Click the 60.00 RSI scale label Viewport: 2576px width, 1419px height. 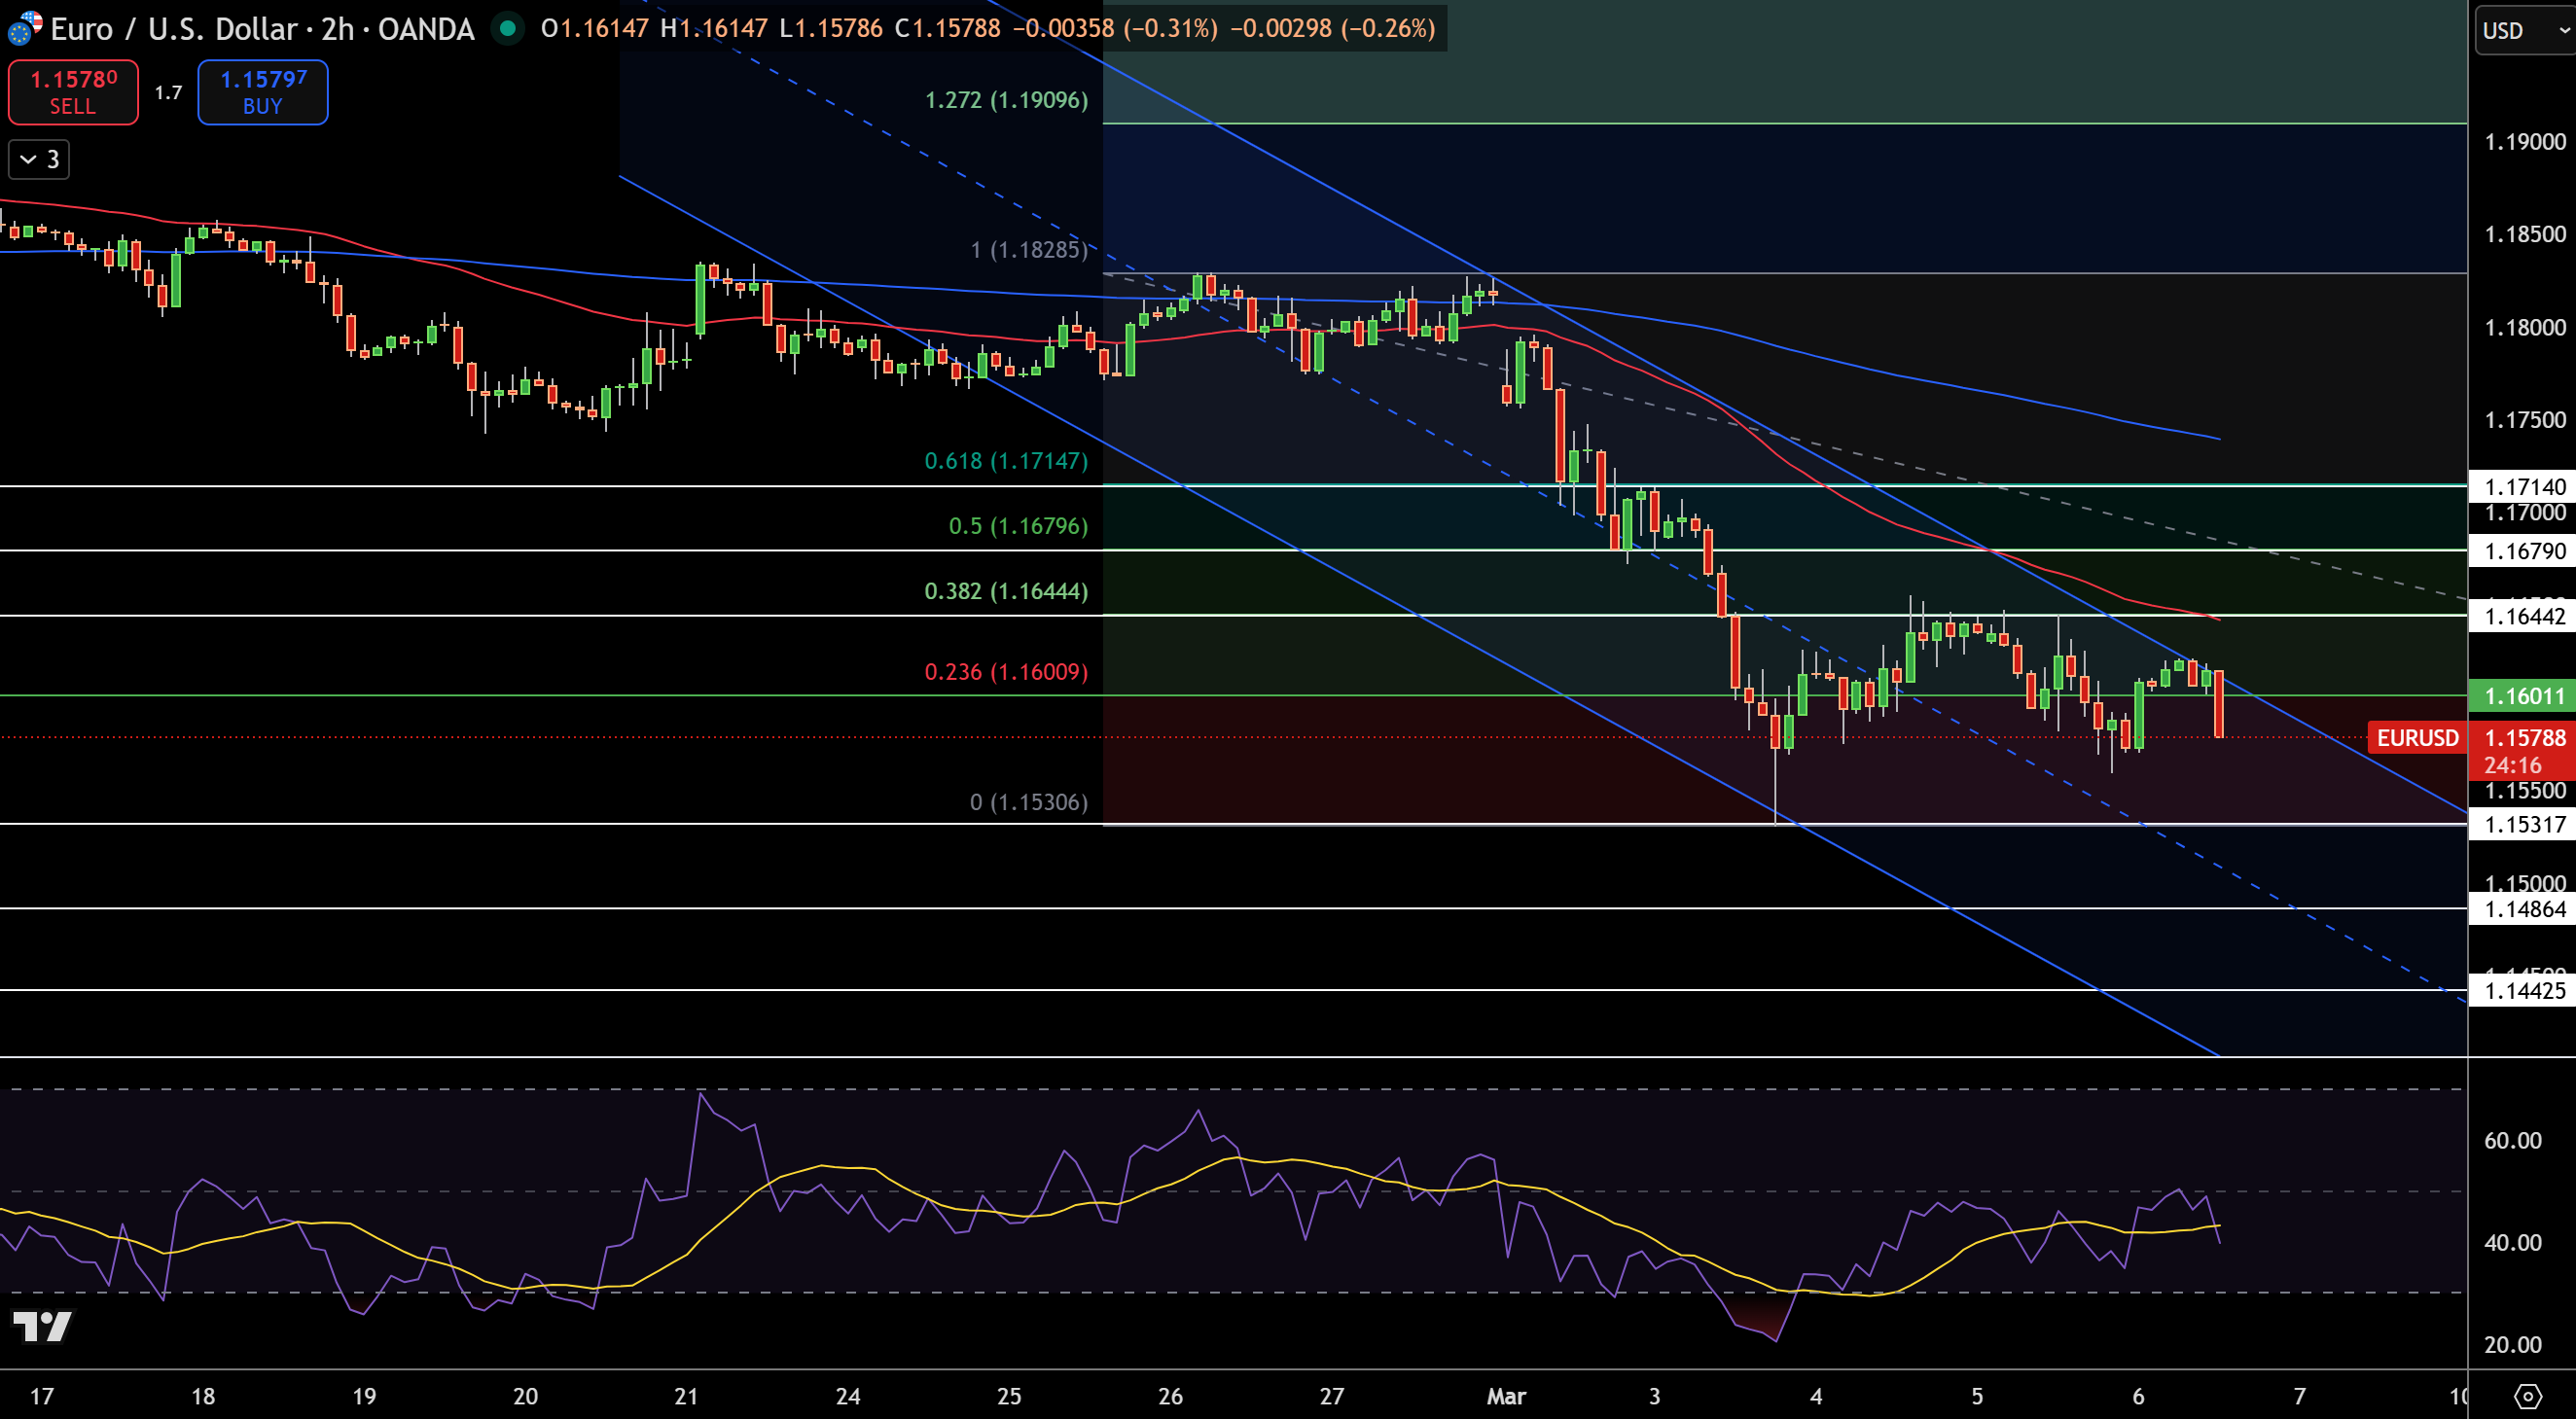point(2512,1140)
